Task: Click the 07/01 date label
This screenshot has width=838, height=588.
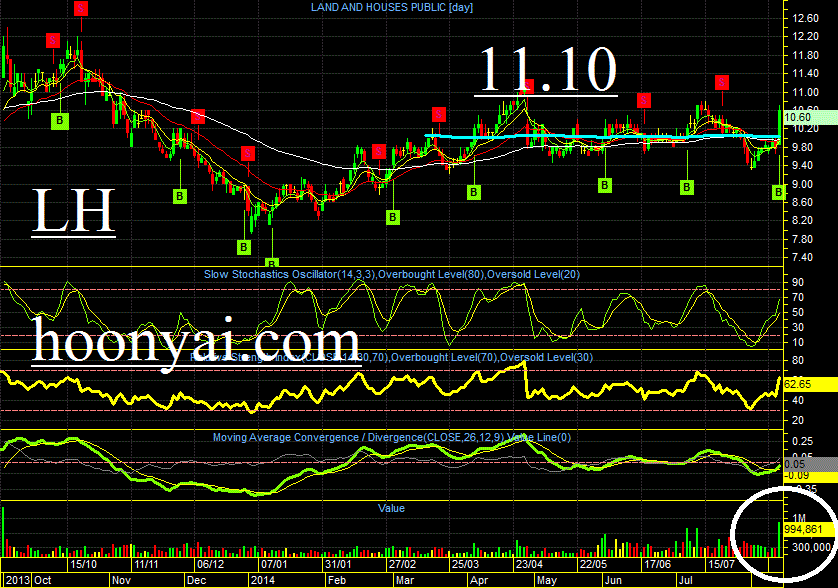Action: click(x=274, y=564)
